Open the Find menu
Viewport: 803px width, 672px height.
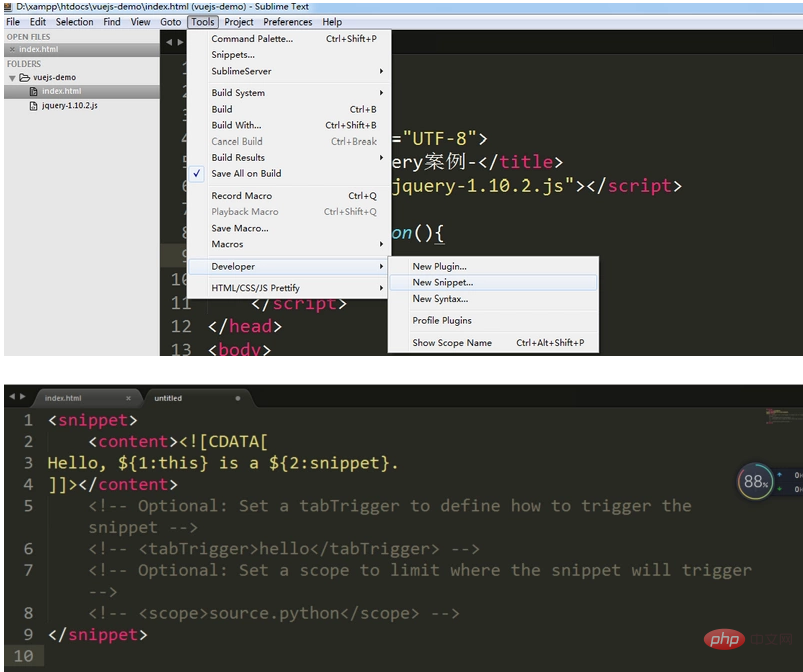(112, 22)
